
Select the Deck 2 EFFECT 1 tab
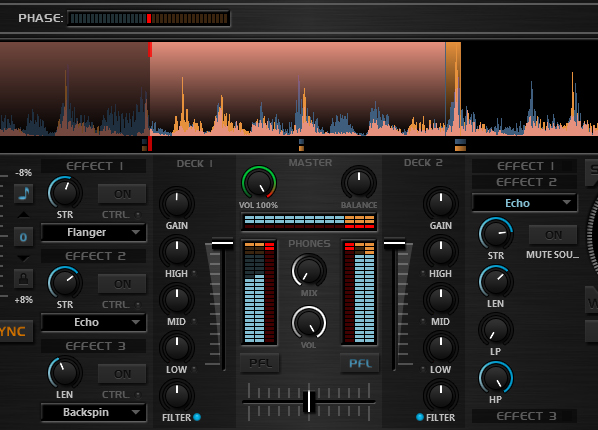[525, 166]
